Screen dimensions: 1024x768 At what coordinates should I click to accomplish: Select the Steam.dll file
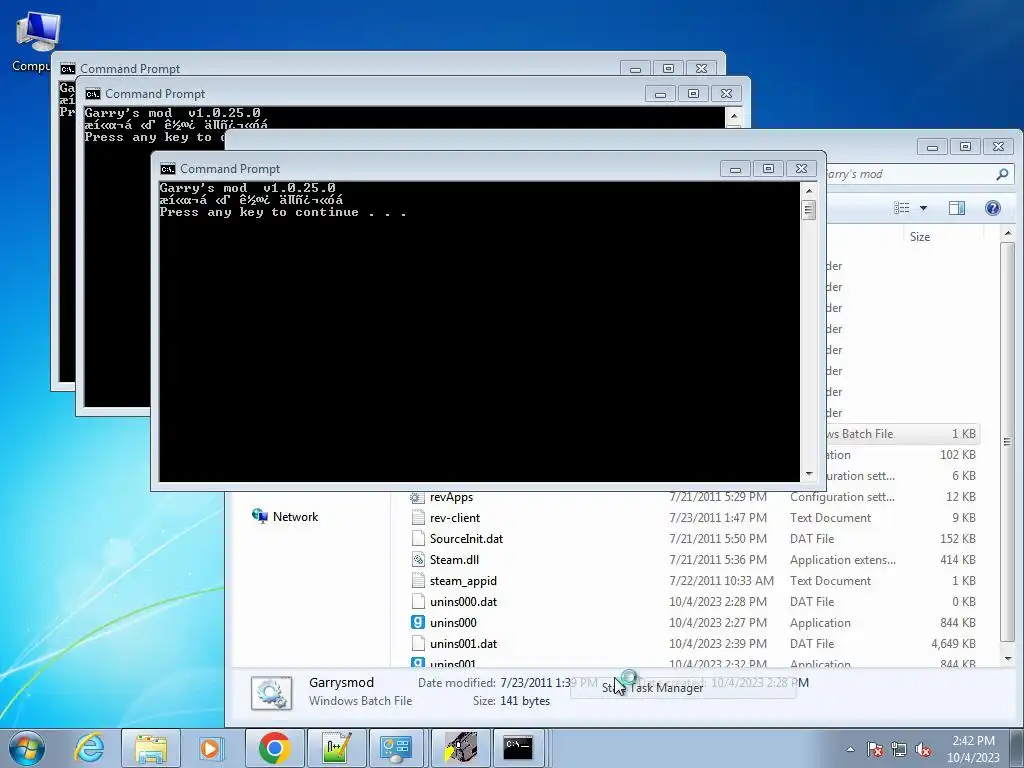454,560
